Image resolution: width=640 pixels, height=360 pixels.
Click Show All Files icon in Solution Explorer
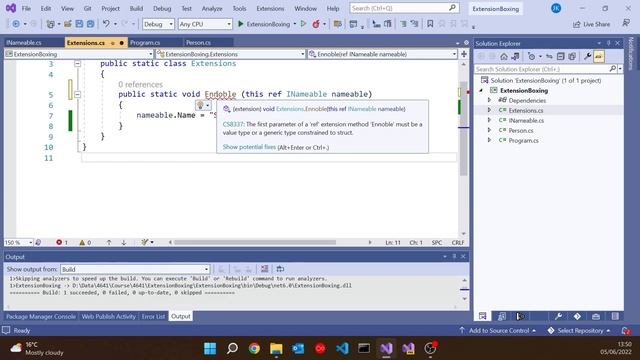click(572, 56)
